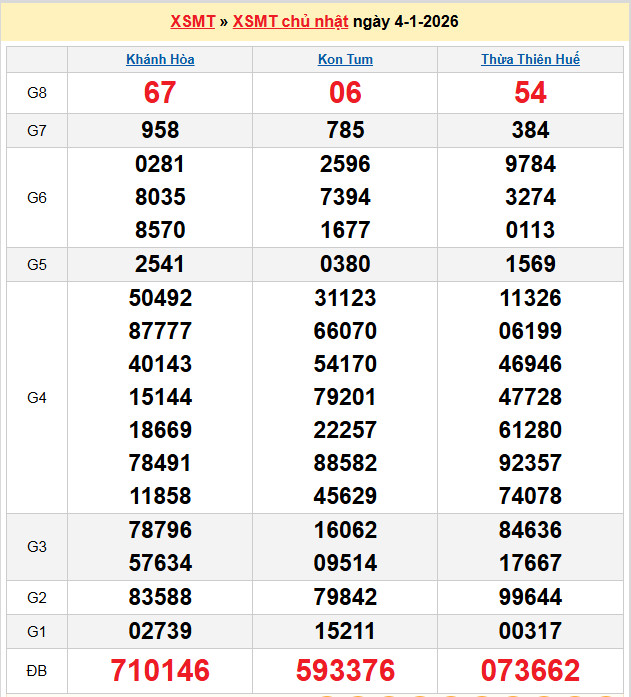
Task: Open the Thừa Thiên Huế province link
Action: click(530, 59)
